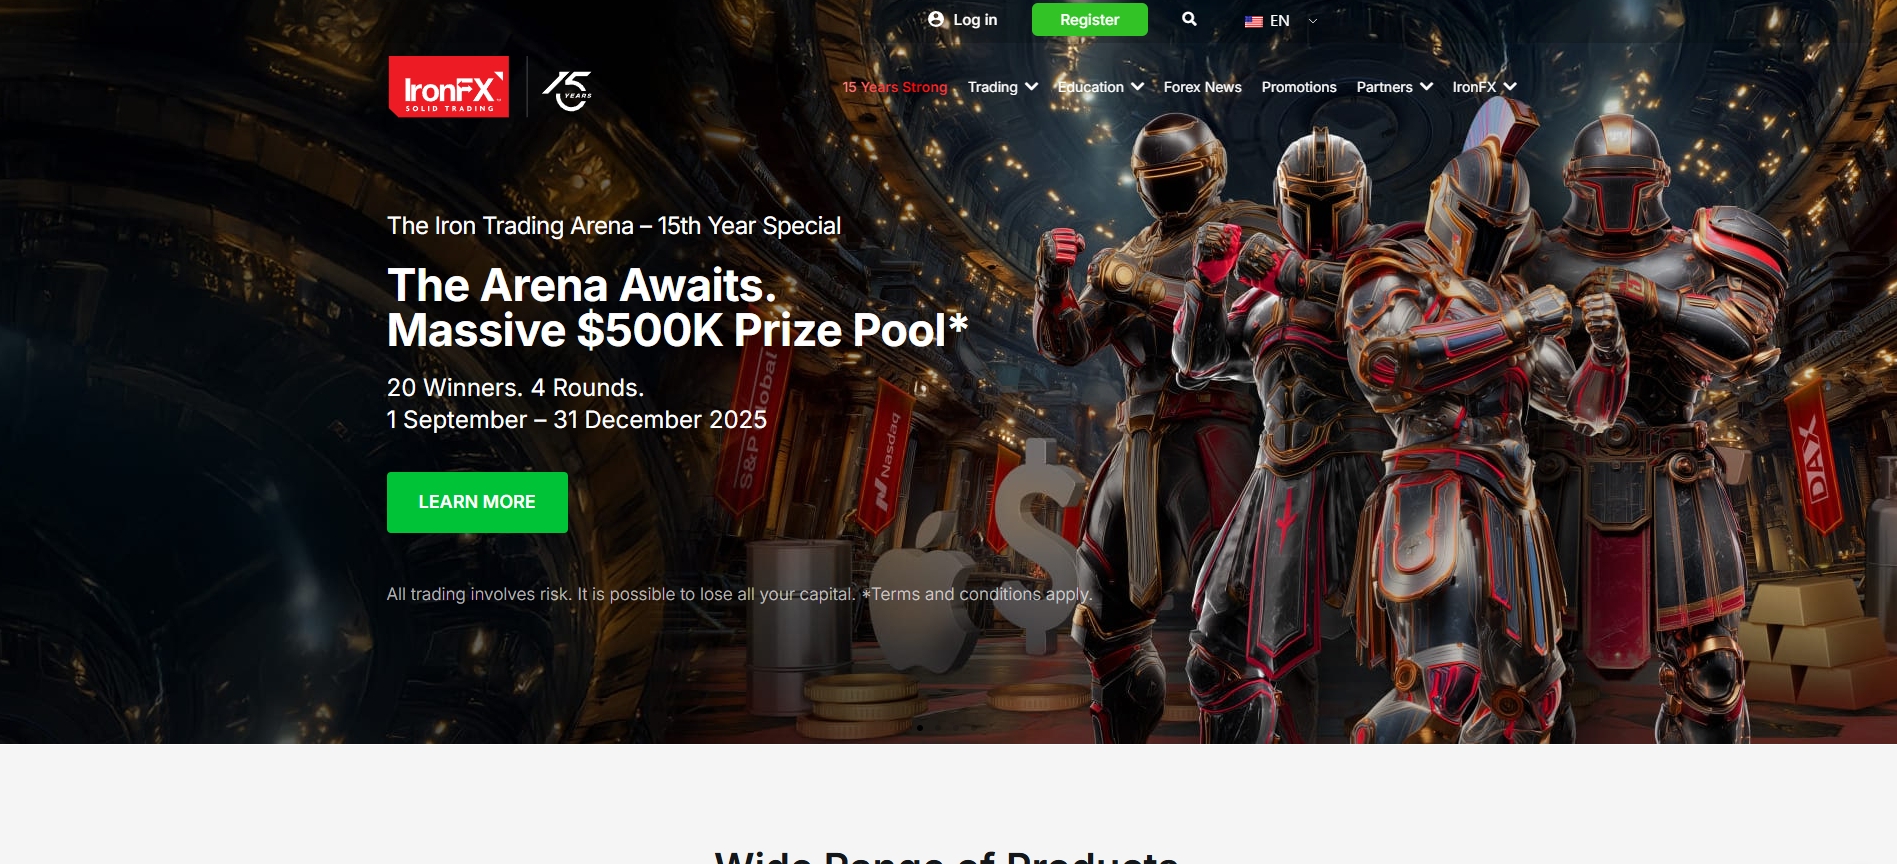This screenshot has width=1897, height=864.
Task: Open the search magnifier icon
Action: coord(1189,19)
